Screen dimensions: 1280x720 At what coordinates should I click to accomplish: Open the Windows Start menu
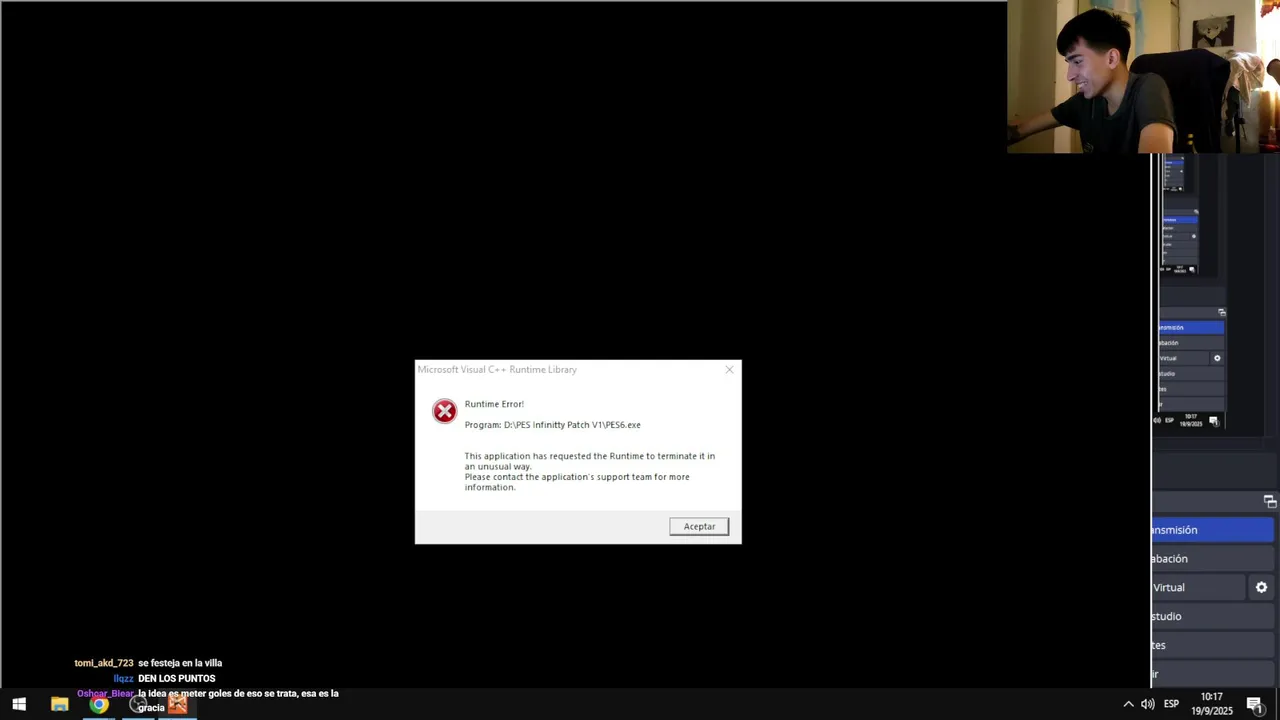[x=19, y=704]
